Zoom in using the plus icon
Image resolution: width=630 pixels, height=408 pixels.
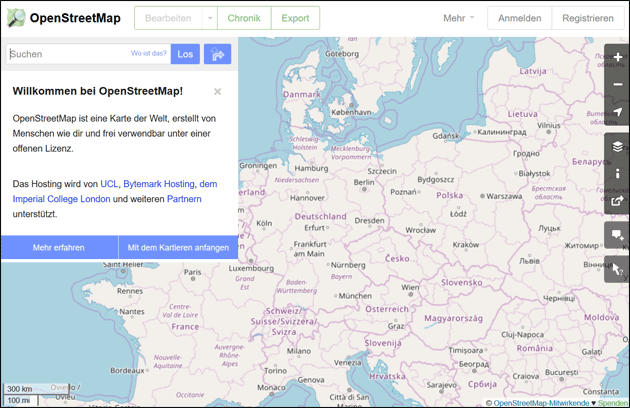coord(618,57)
